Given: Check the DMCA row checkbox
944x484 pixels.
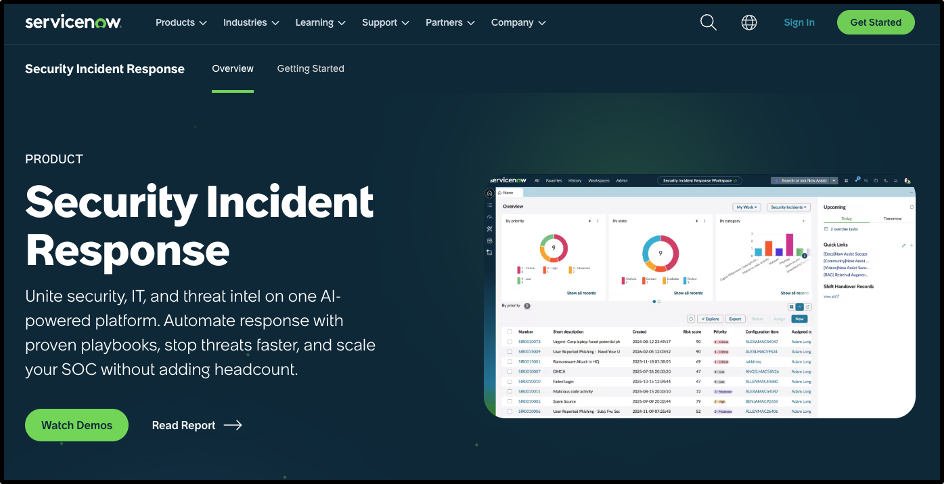Looking at the screenshot, I should [509, 371].
